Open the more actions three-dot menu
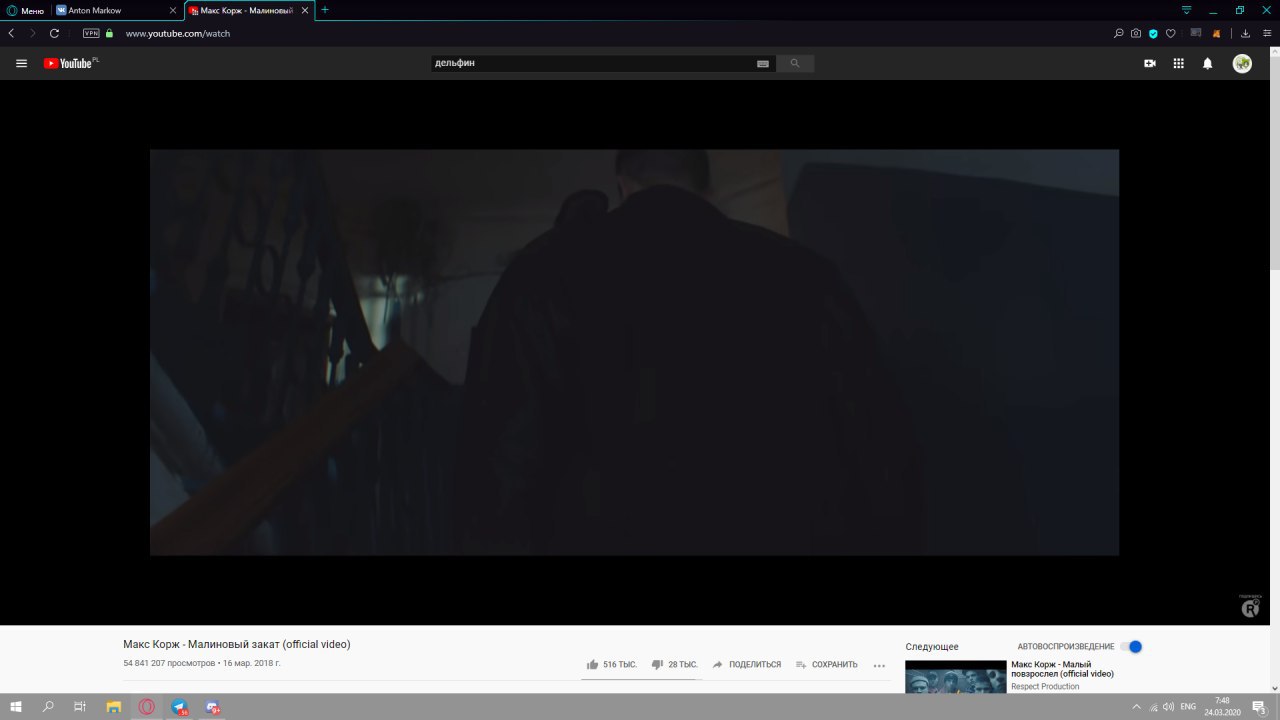The width and height of the screenshot is (1280, 720). (x=879, y=665)
